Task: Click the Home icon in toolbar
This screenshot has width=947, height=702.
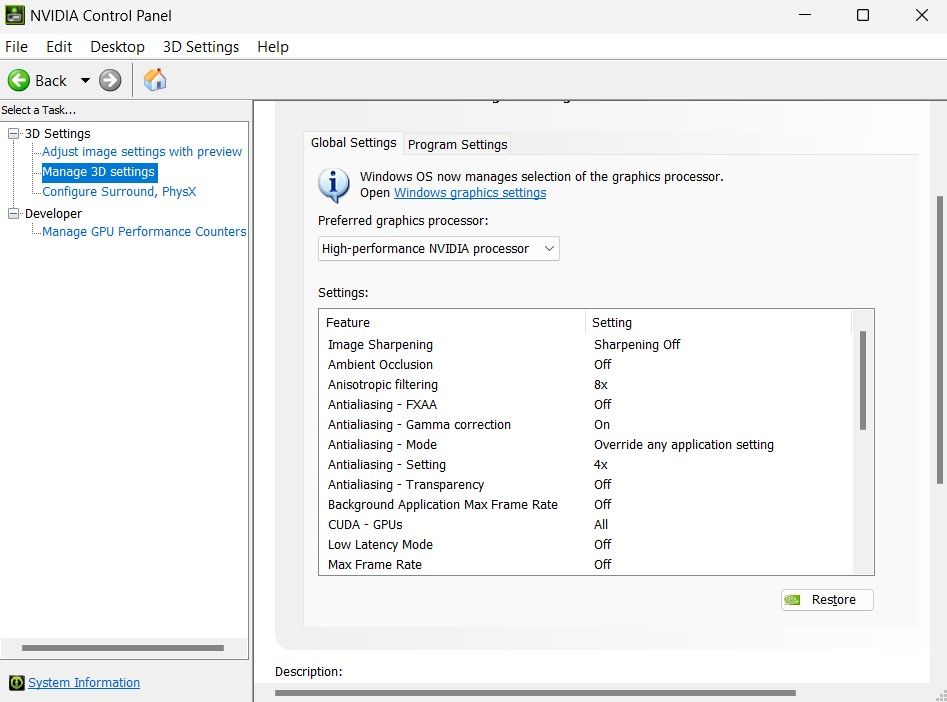Action: [155, 81]
